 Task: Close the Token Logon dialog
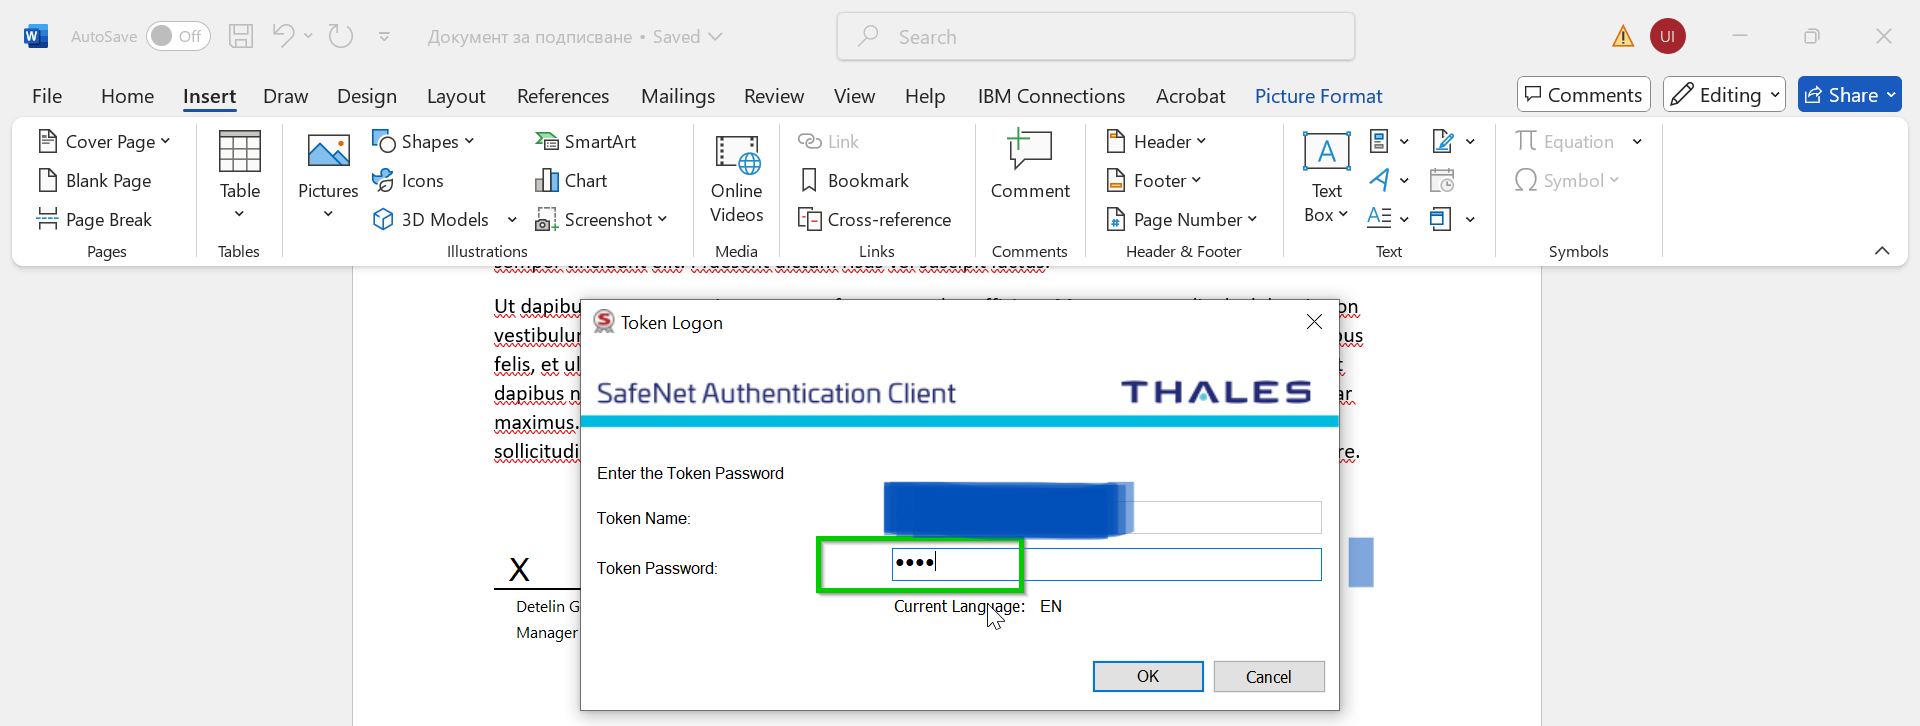[1314, 322]
